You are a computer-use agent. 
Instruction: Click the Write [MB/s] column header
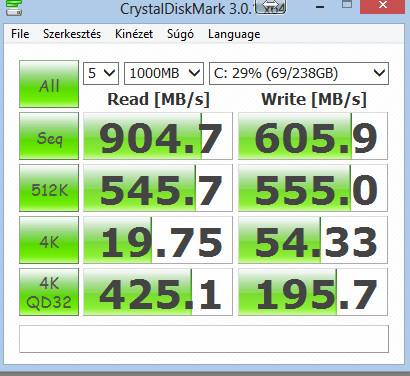click(314, 99)
